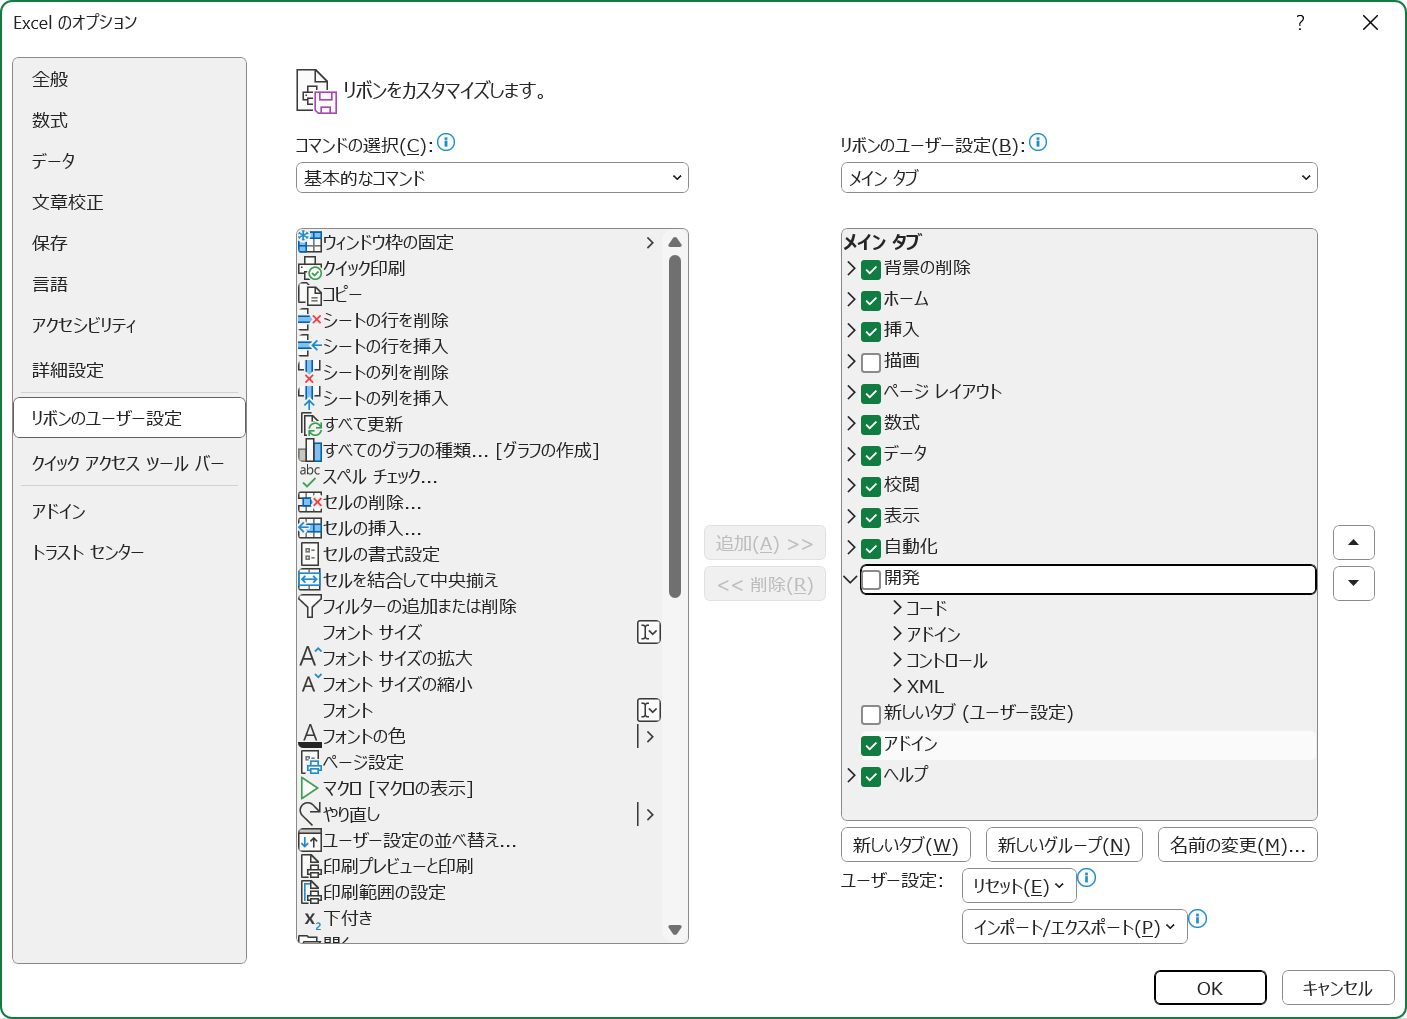This screenshot has height=1019, width=1407.
Task: Select the コピー command icon
Action: pos(310,294)
